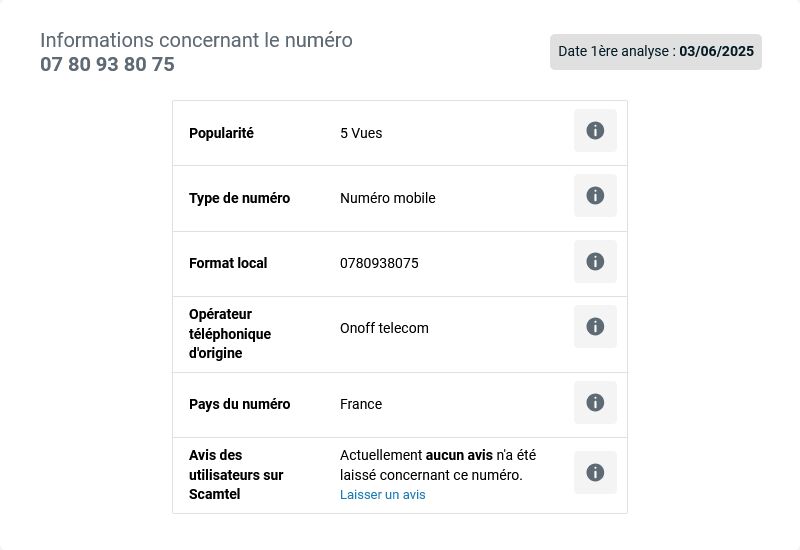Select the Numéro mobile value text
800x550 pixels.
(388, 198)
